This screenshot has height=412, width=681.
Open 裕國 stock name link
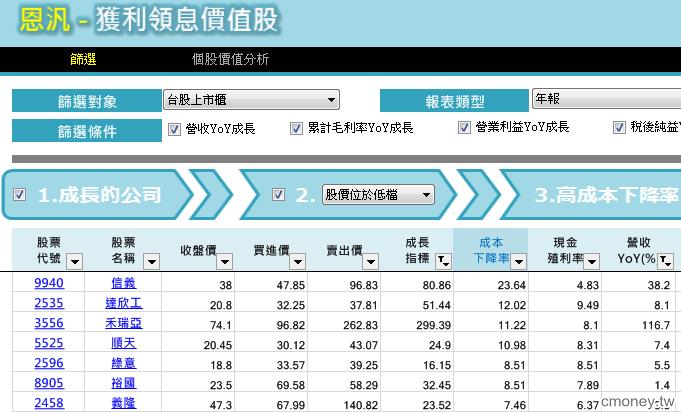(124, 383)
